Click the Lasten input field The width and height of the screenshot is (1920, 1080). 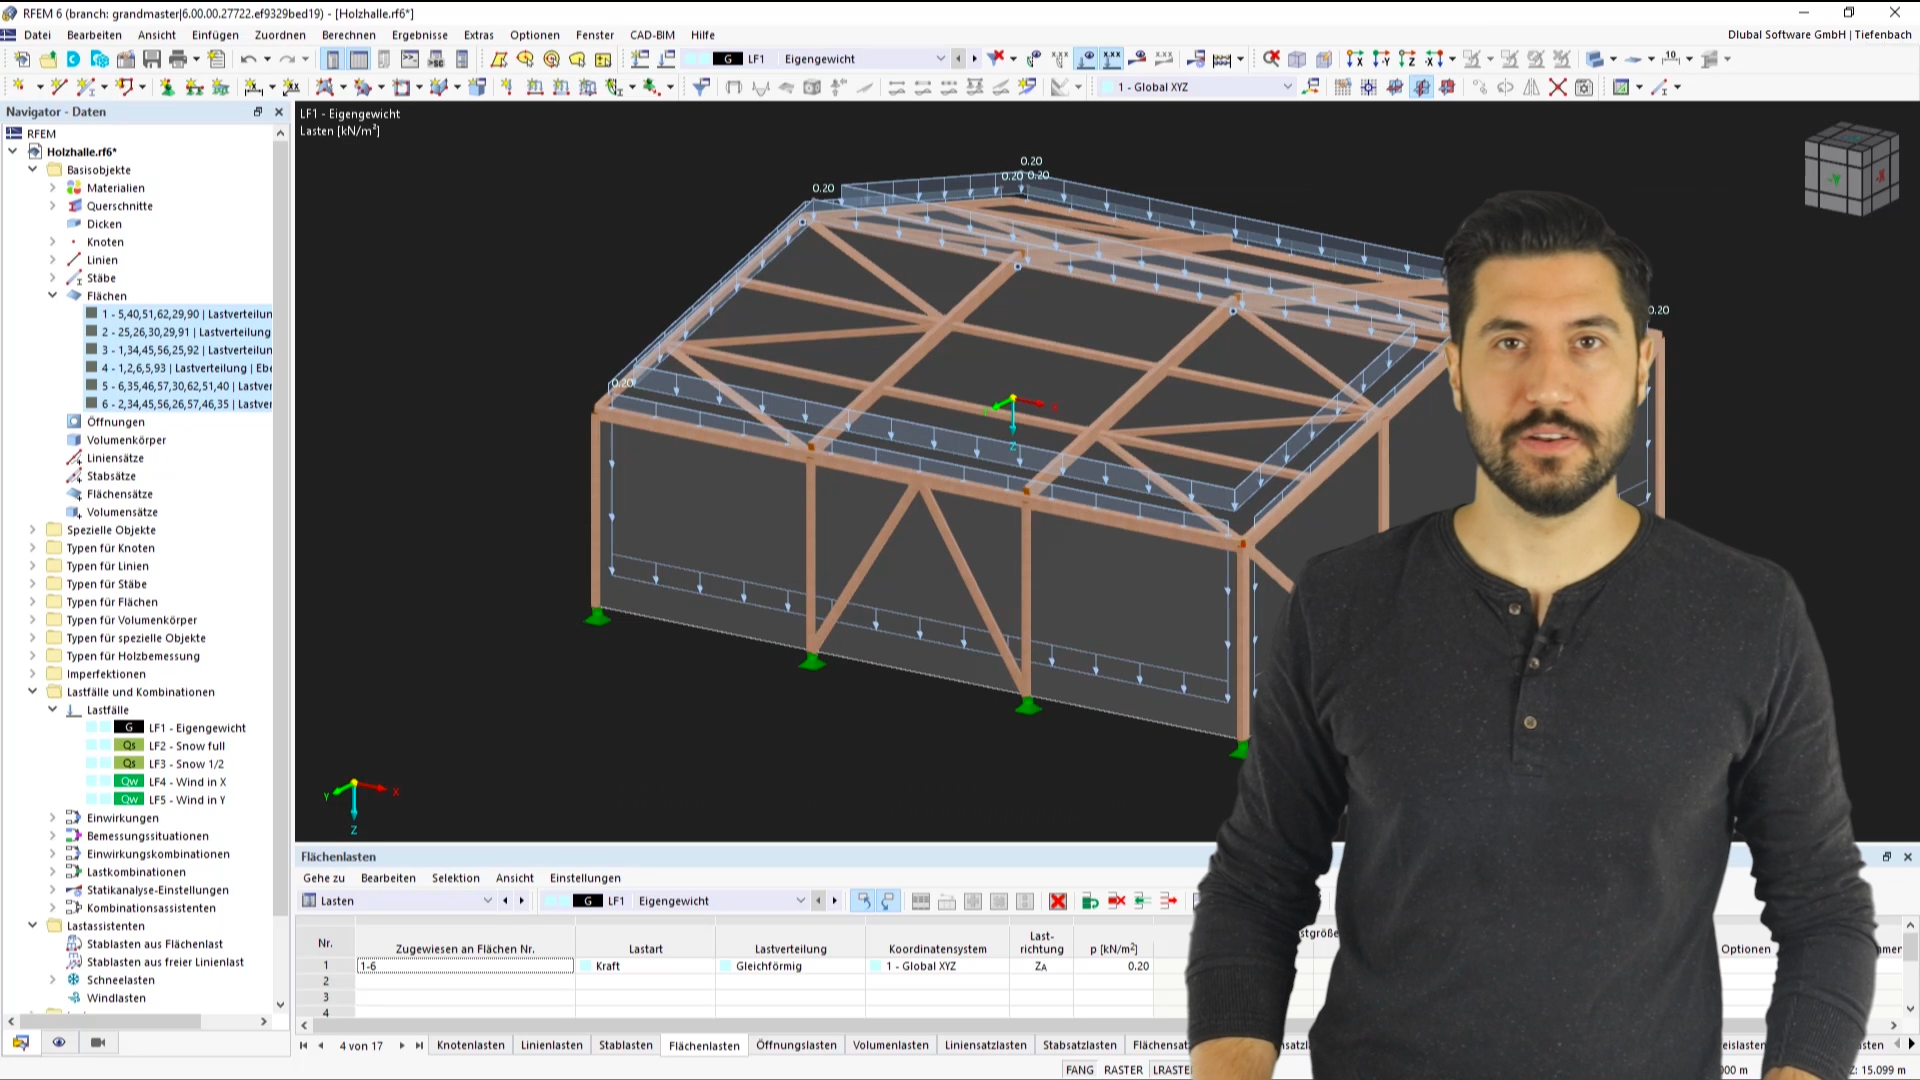396,901
